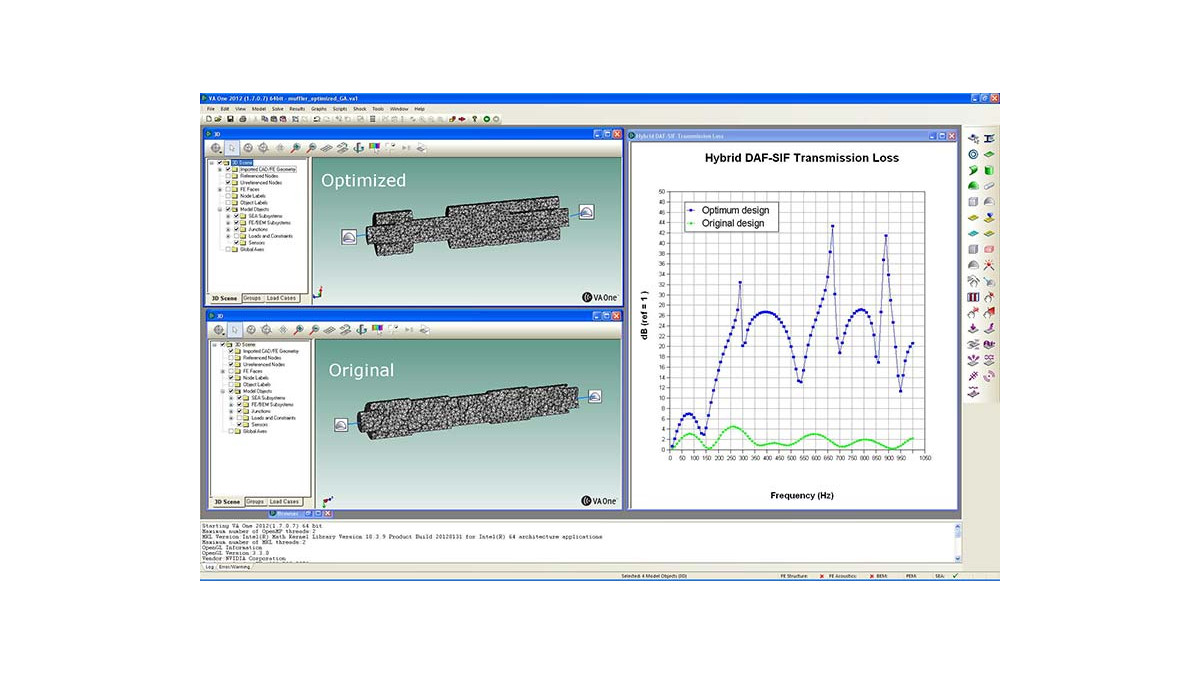The height and width of the screenshot is (675, 1200).
Task: Click the green cylinder icon in right palette
Action: [989, 170]
